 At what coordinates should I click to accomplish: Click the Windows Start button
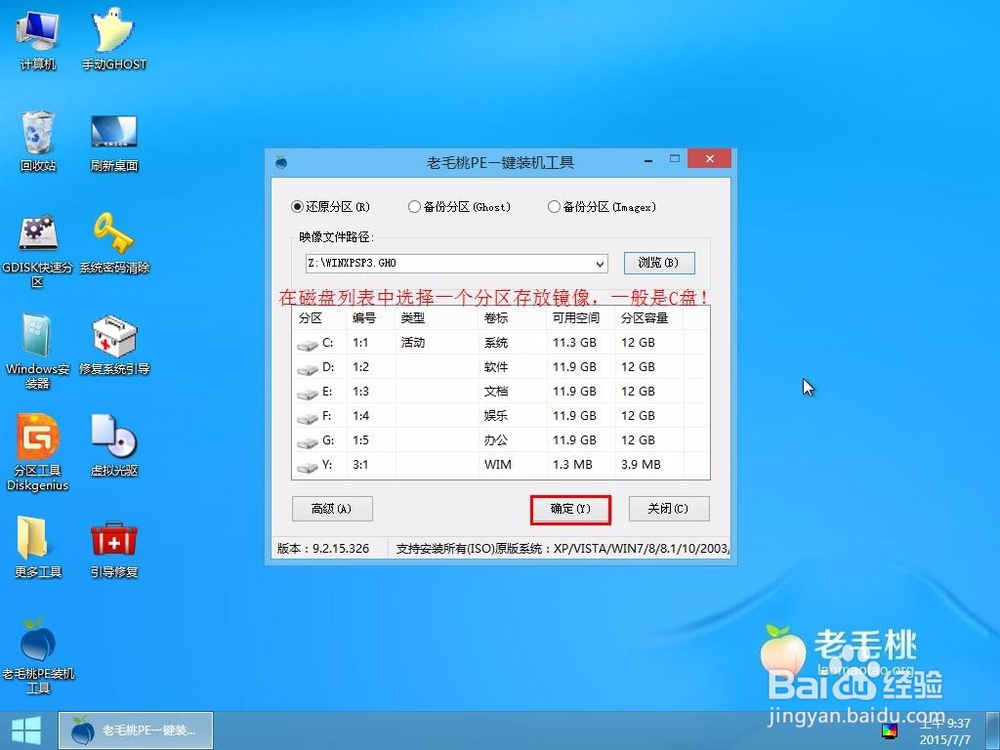[26, 731]
